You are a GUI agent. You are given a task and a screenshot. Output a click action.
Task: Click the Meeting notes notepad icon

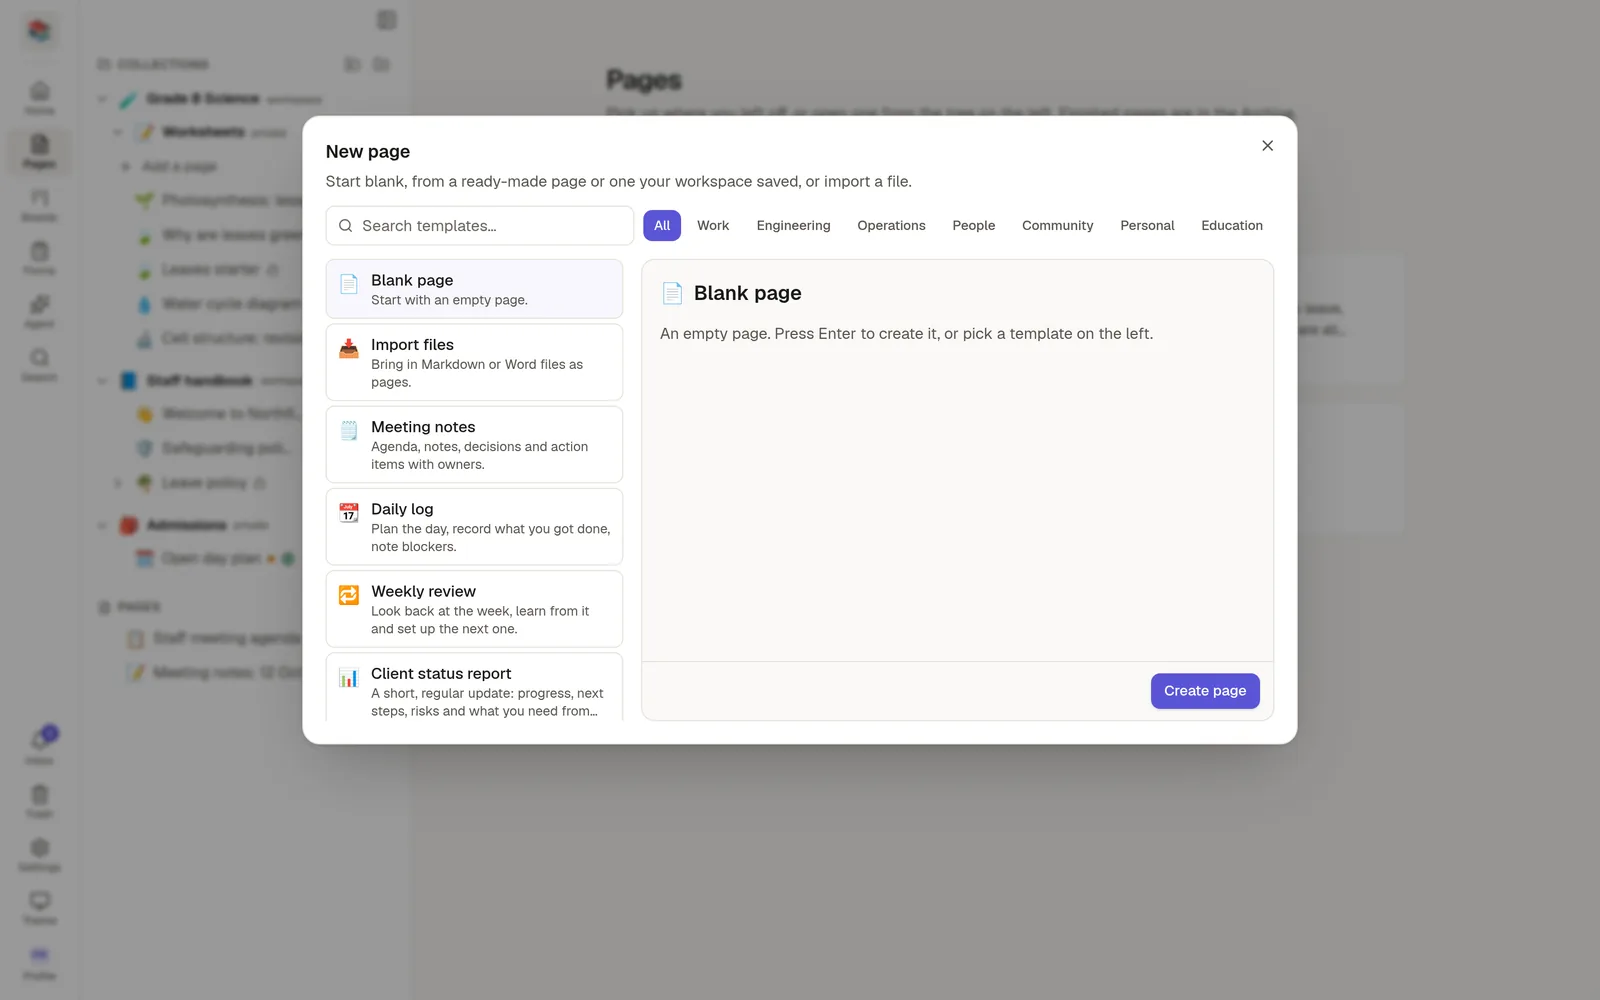349,430
